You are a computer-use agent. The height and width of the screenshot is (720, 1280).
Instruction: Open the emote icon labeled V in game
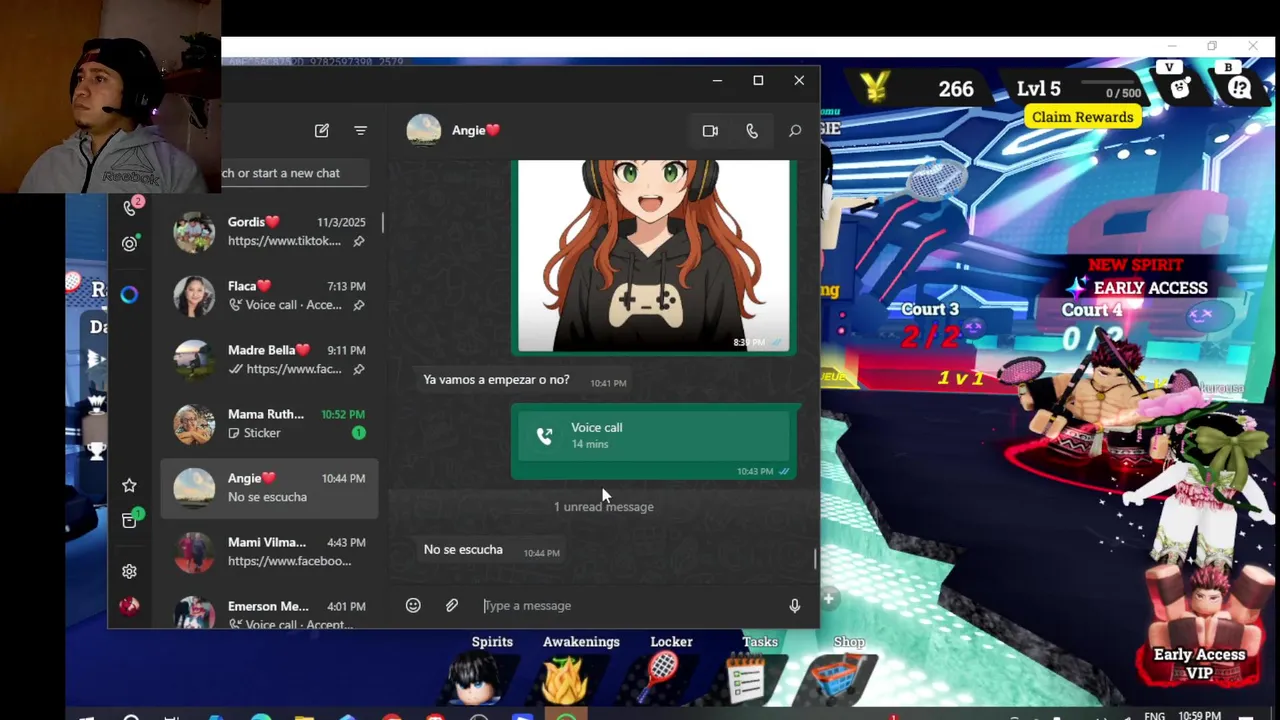coord(1180,88)
